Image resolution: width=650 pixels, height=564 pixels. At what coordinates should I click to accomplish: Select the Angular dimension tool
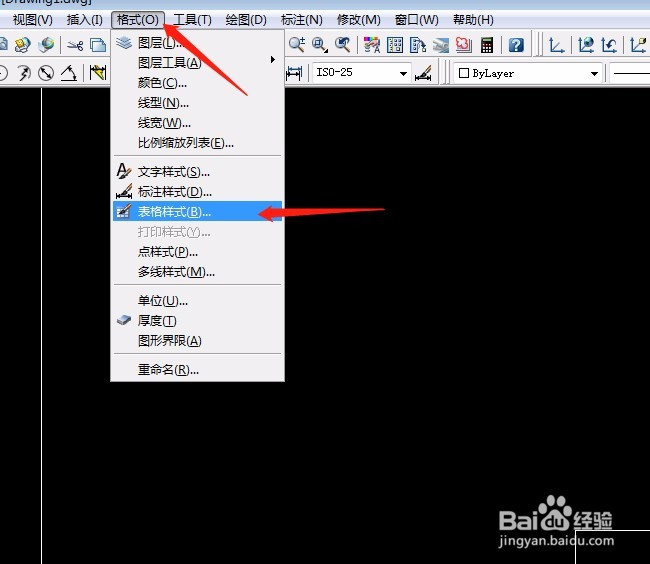click(x=69, y=73)
